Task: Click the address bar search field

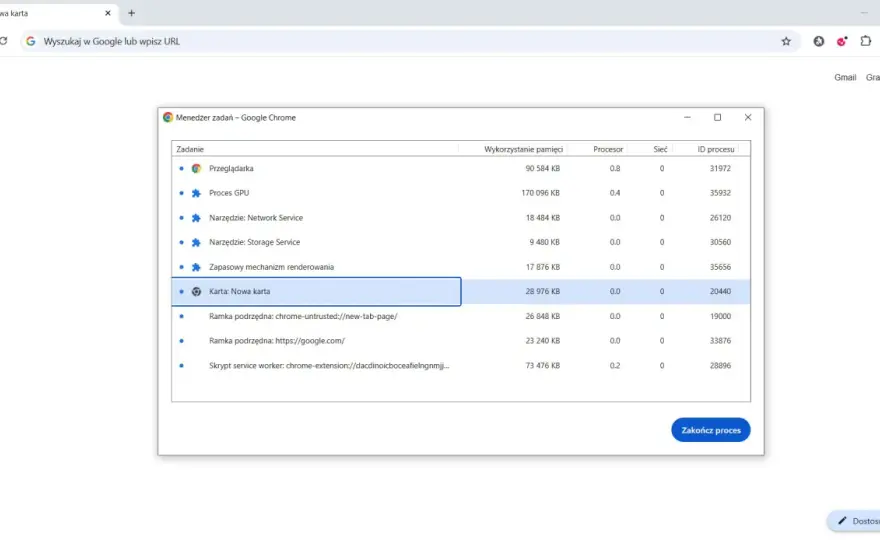Action: coord(410,41)
